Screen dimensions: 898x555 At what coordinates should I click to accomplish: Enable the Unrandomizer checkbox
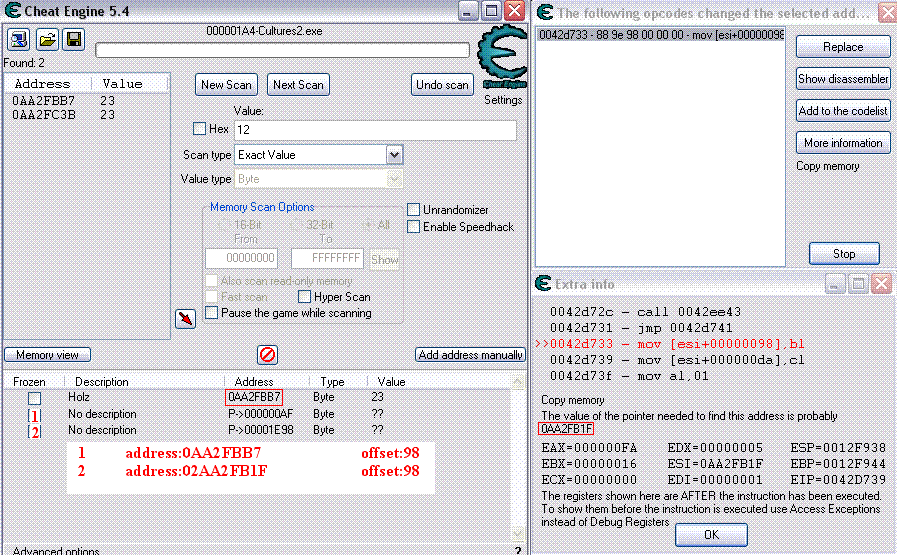click(413, 210)
